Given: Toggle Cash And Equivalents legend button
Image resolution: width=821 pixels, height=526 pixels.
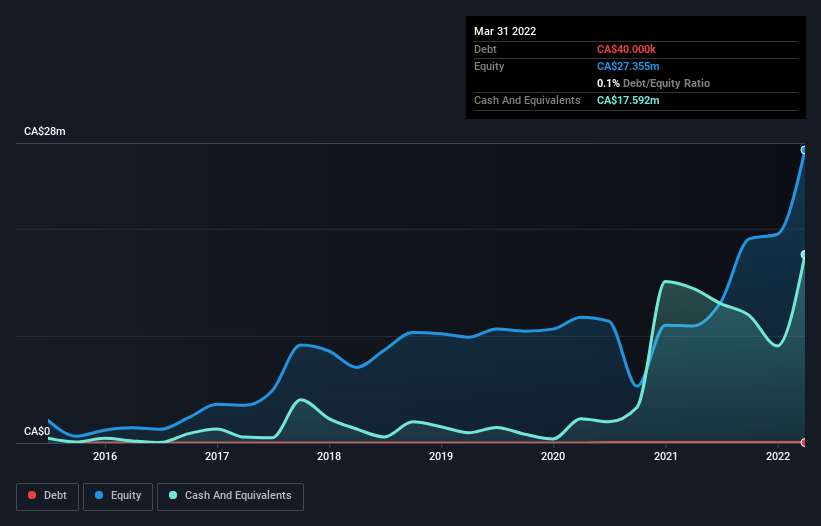Looking at the screenshot, I should pyautogui.click(x=230, y=496).
